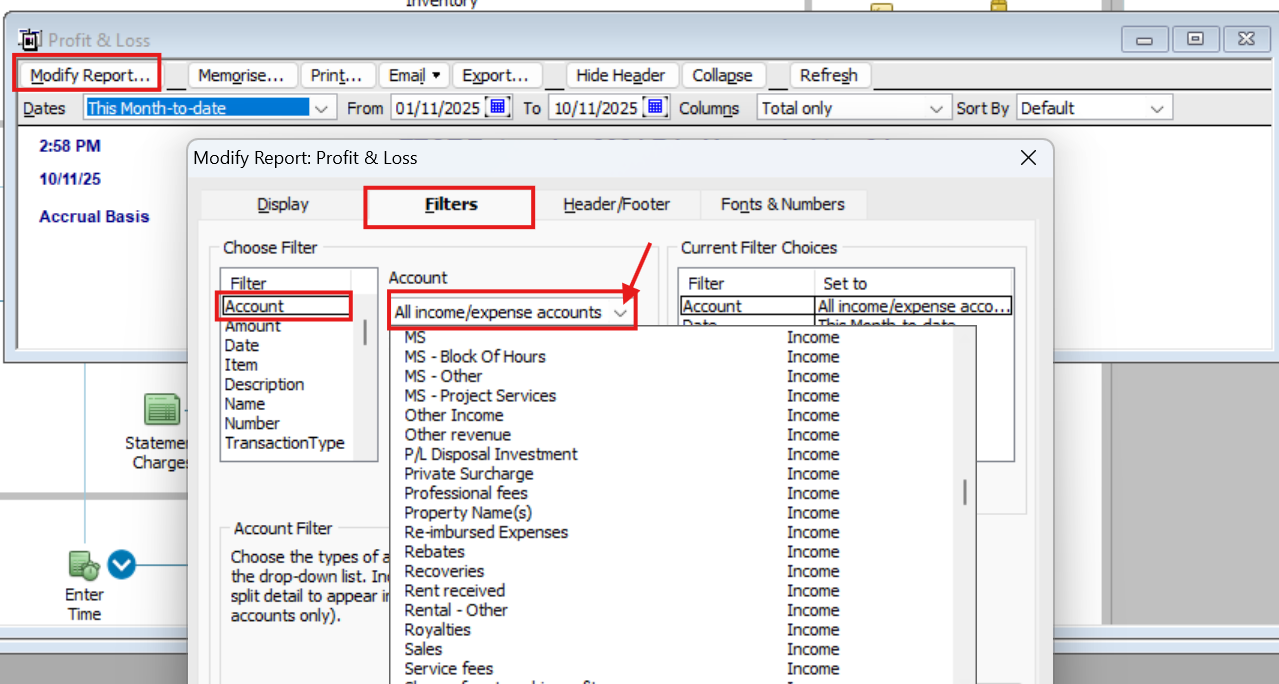This screenshot has width=1279, height=684.
Task: Click the From date field
Action: click(x=437, y=108)
